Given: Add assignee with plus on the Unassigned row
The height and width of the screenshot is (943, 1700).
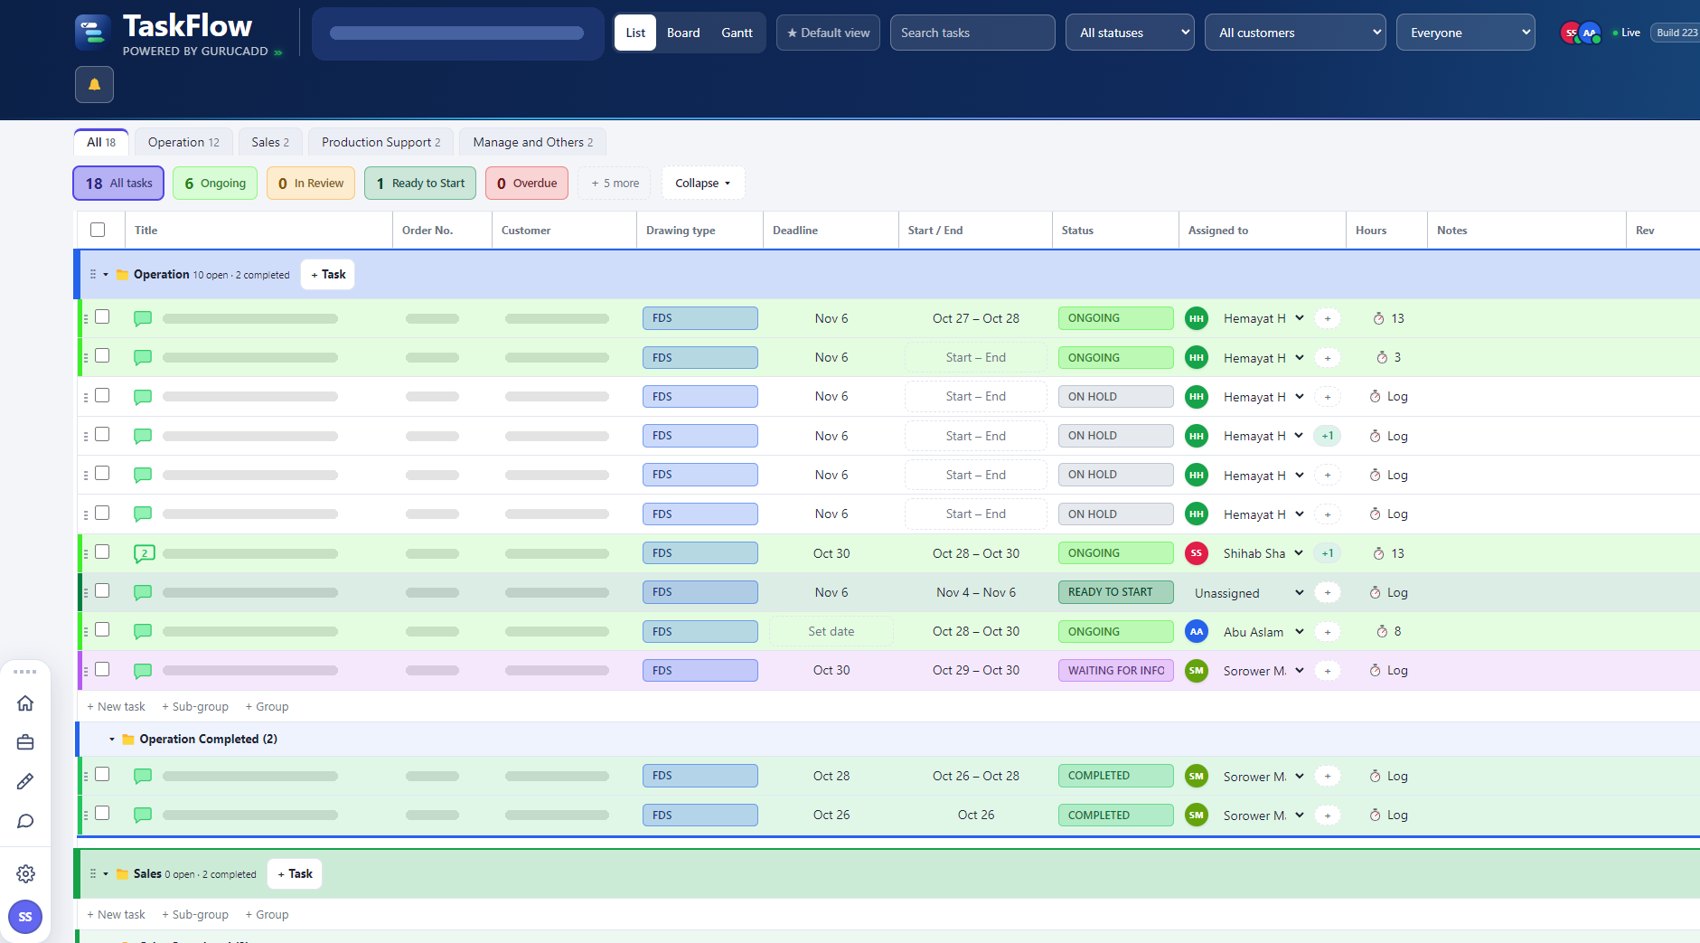Looking at the screenshot, I should [1327, 592].
